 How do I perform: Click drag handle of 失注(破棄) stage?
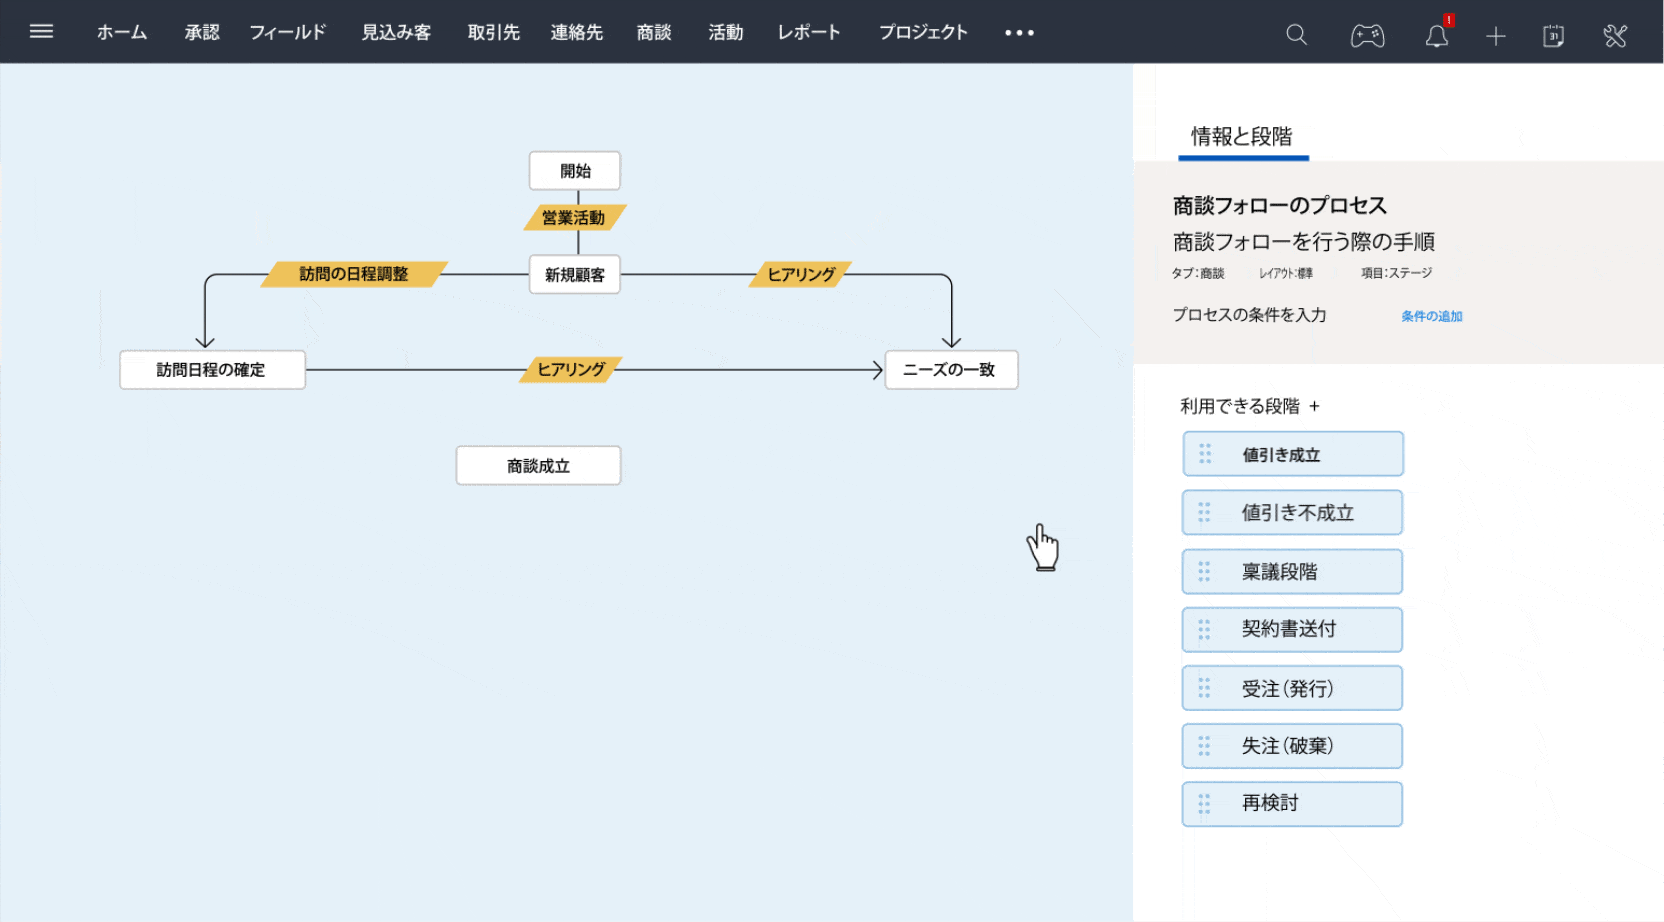(1205, 746)
